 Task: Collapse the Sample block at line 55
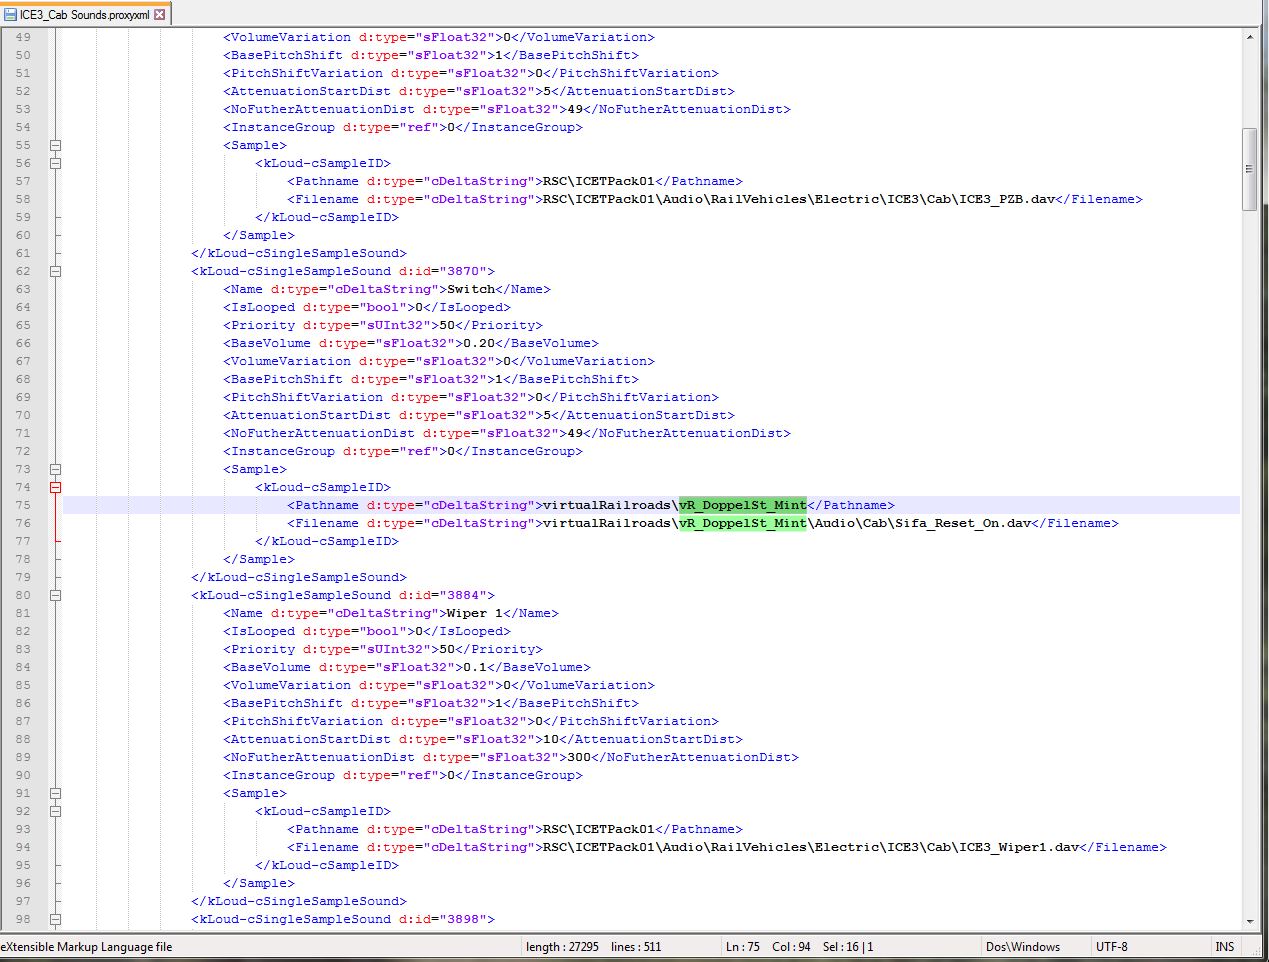coord(56,145)
